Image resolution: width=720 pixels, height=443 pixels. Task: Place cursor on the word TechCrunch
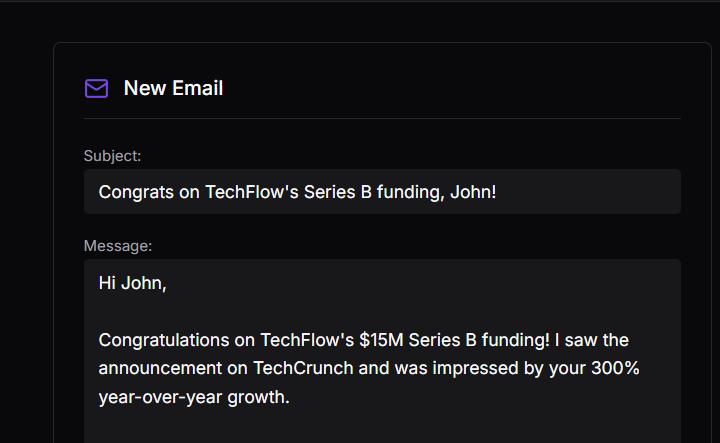click(x=303, y=368)
